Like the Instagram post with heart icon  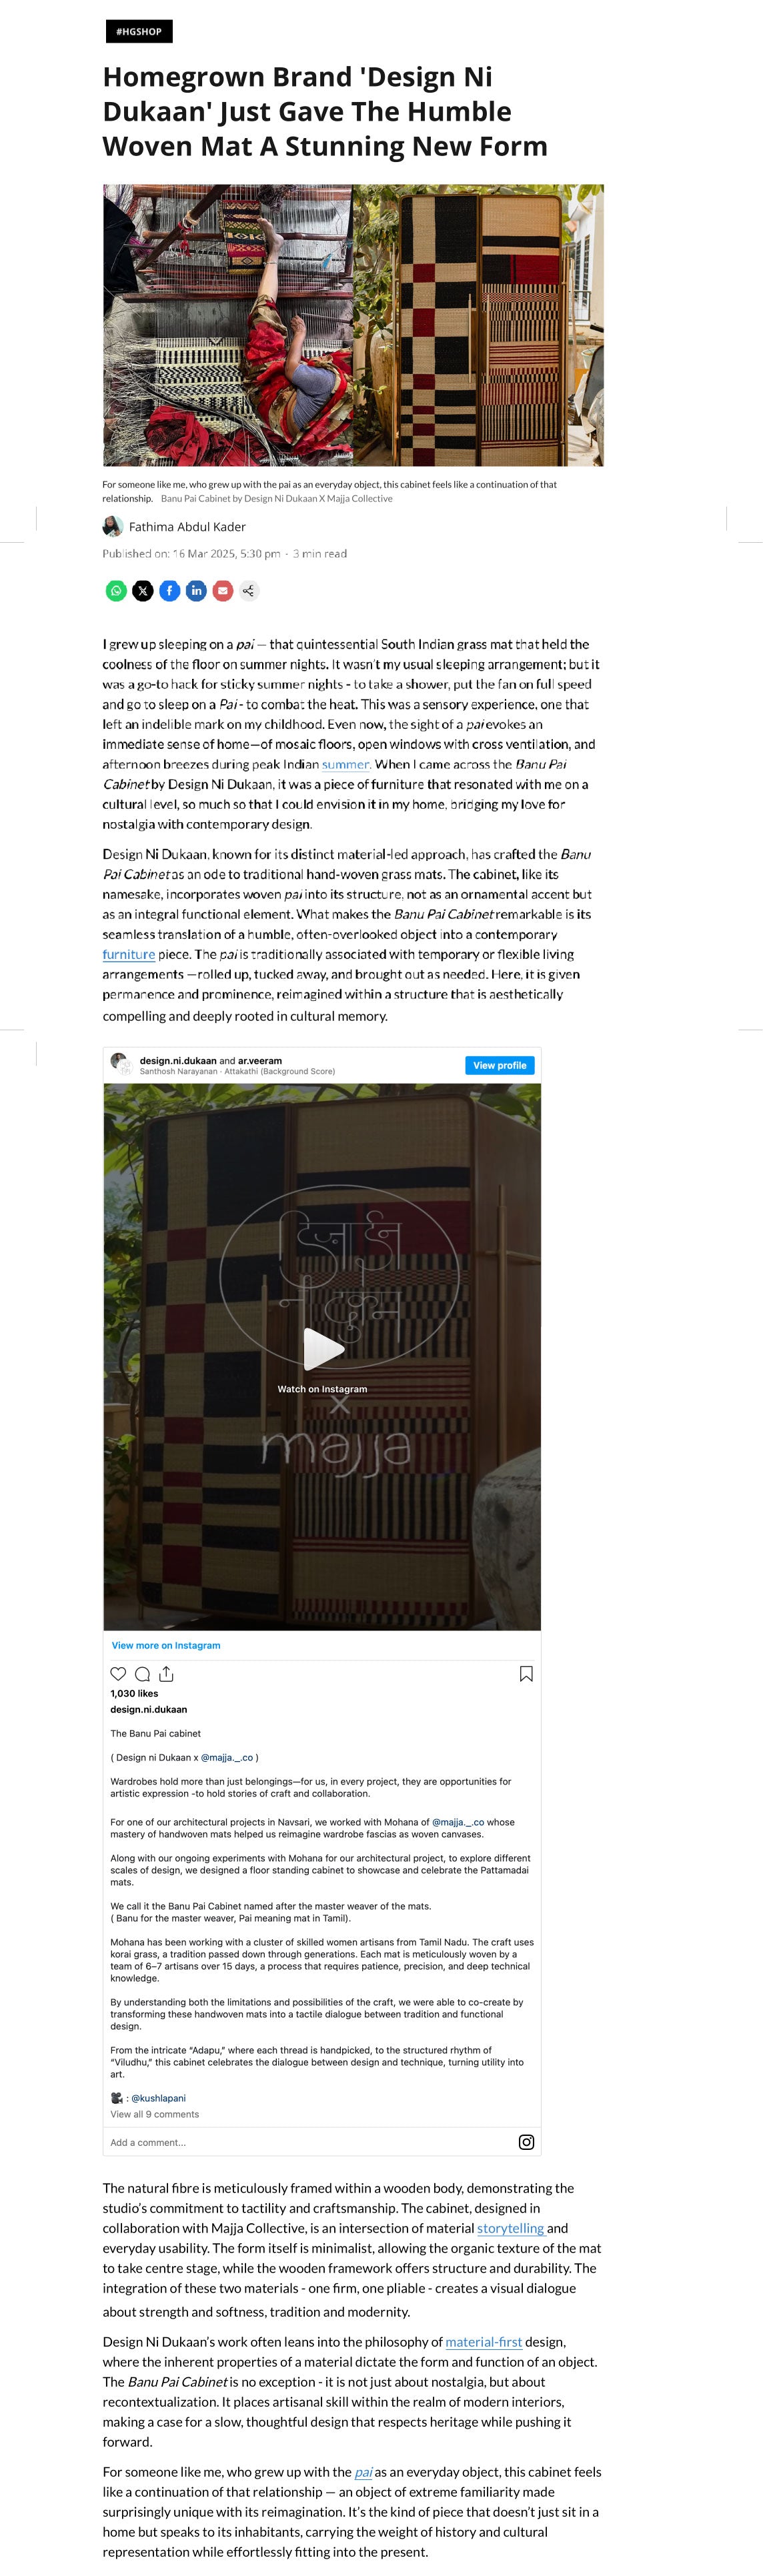118,1674
